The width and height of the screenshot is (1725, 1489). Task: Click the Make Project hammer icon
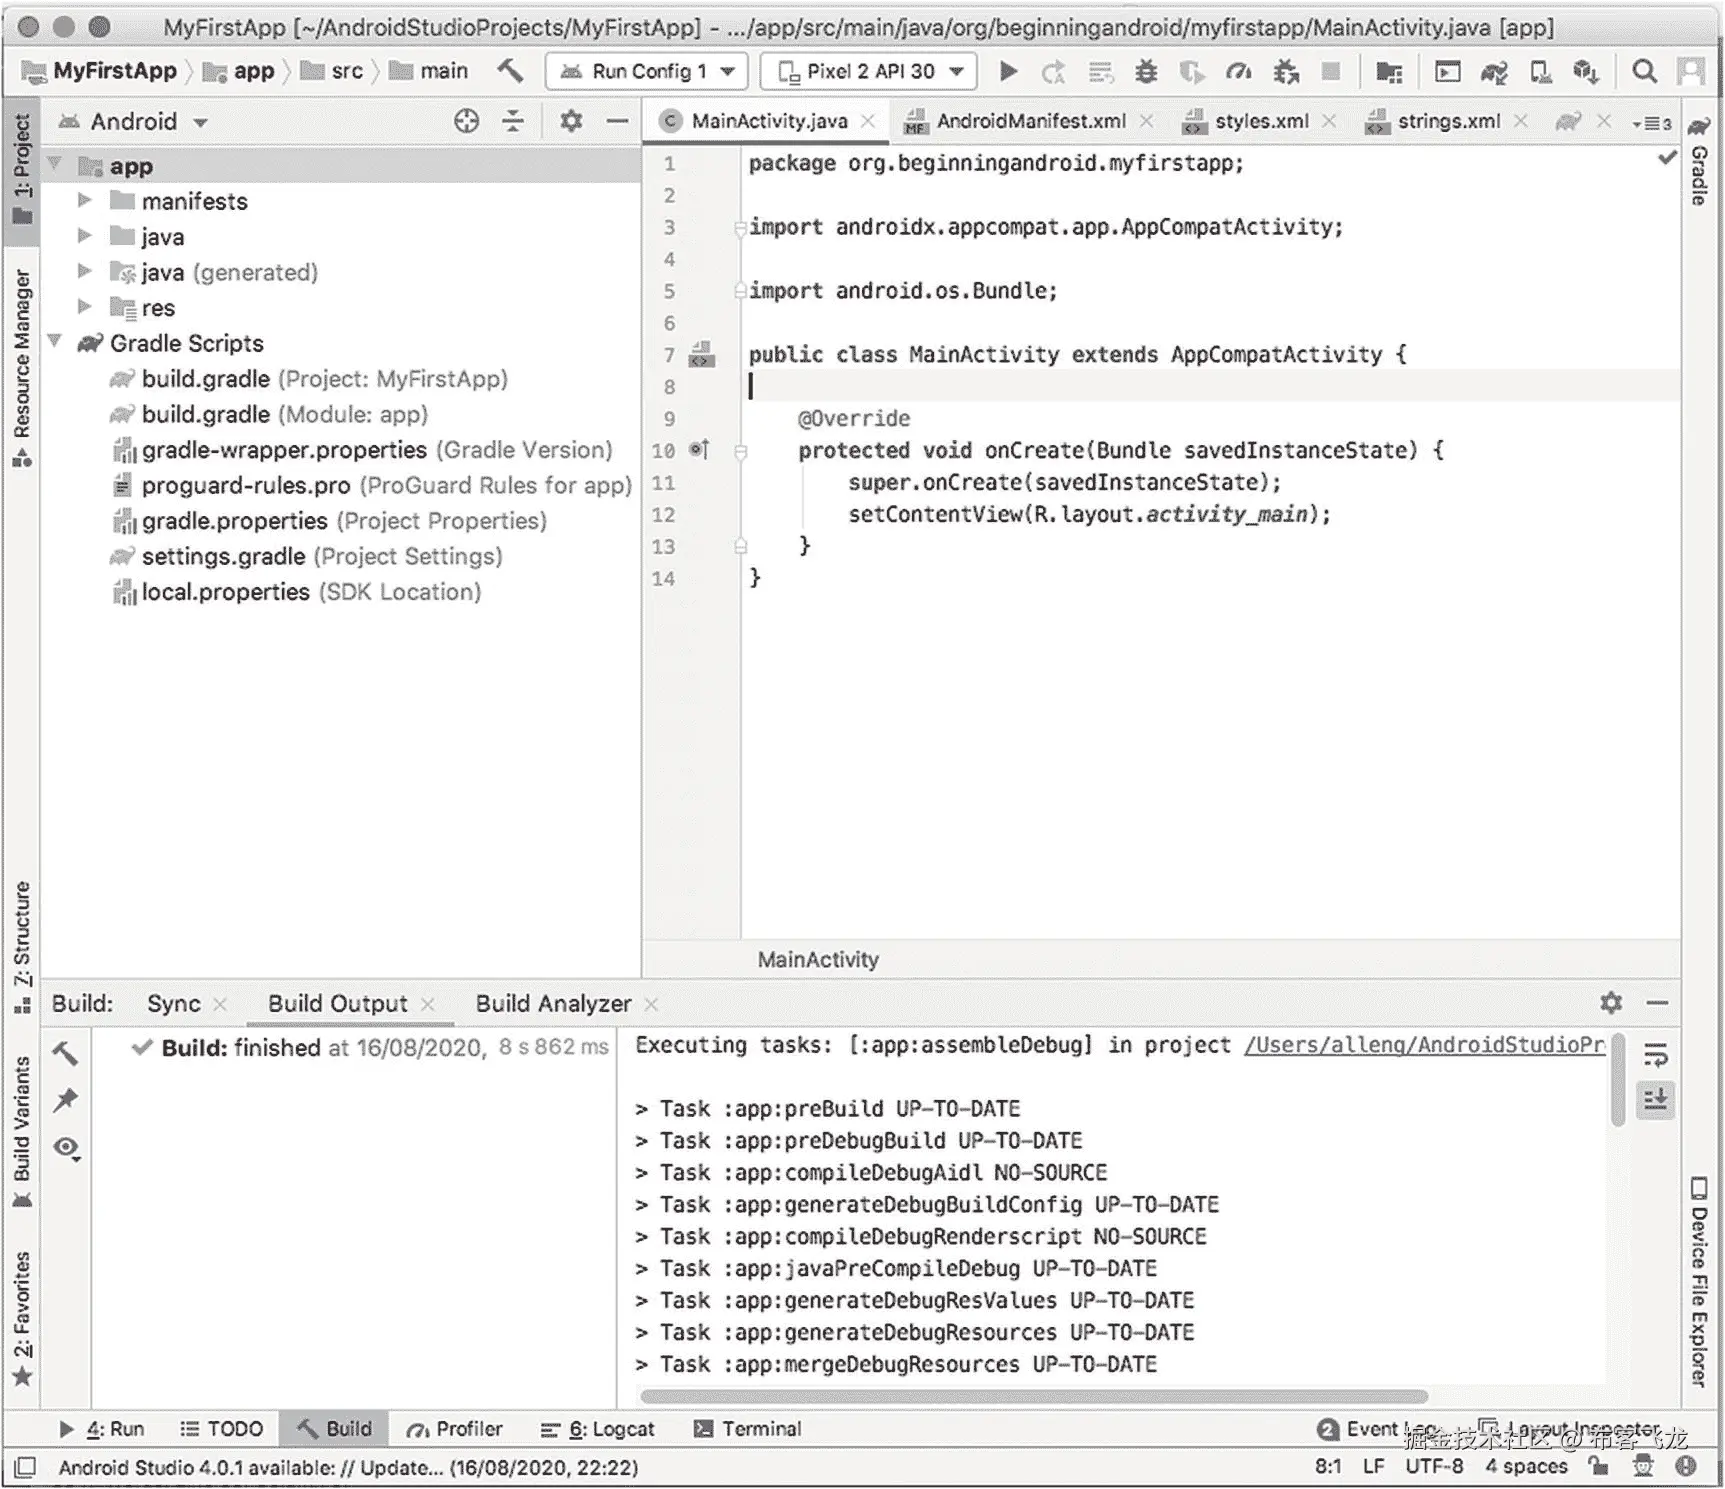[x=510, y=71]
